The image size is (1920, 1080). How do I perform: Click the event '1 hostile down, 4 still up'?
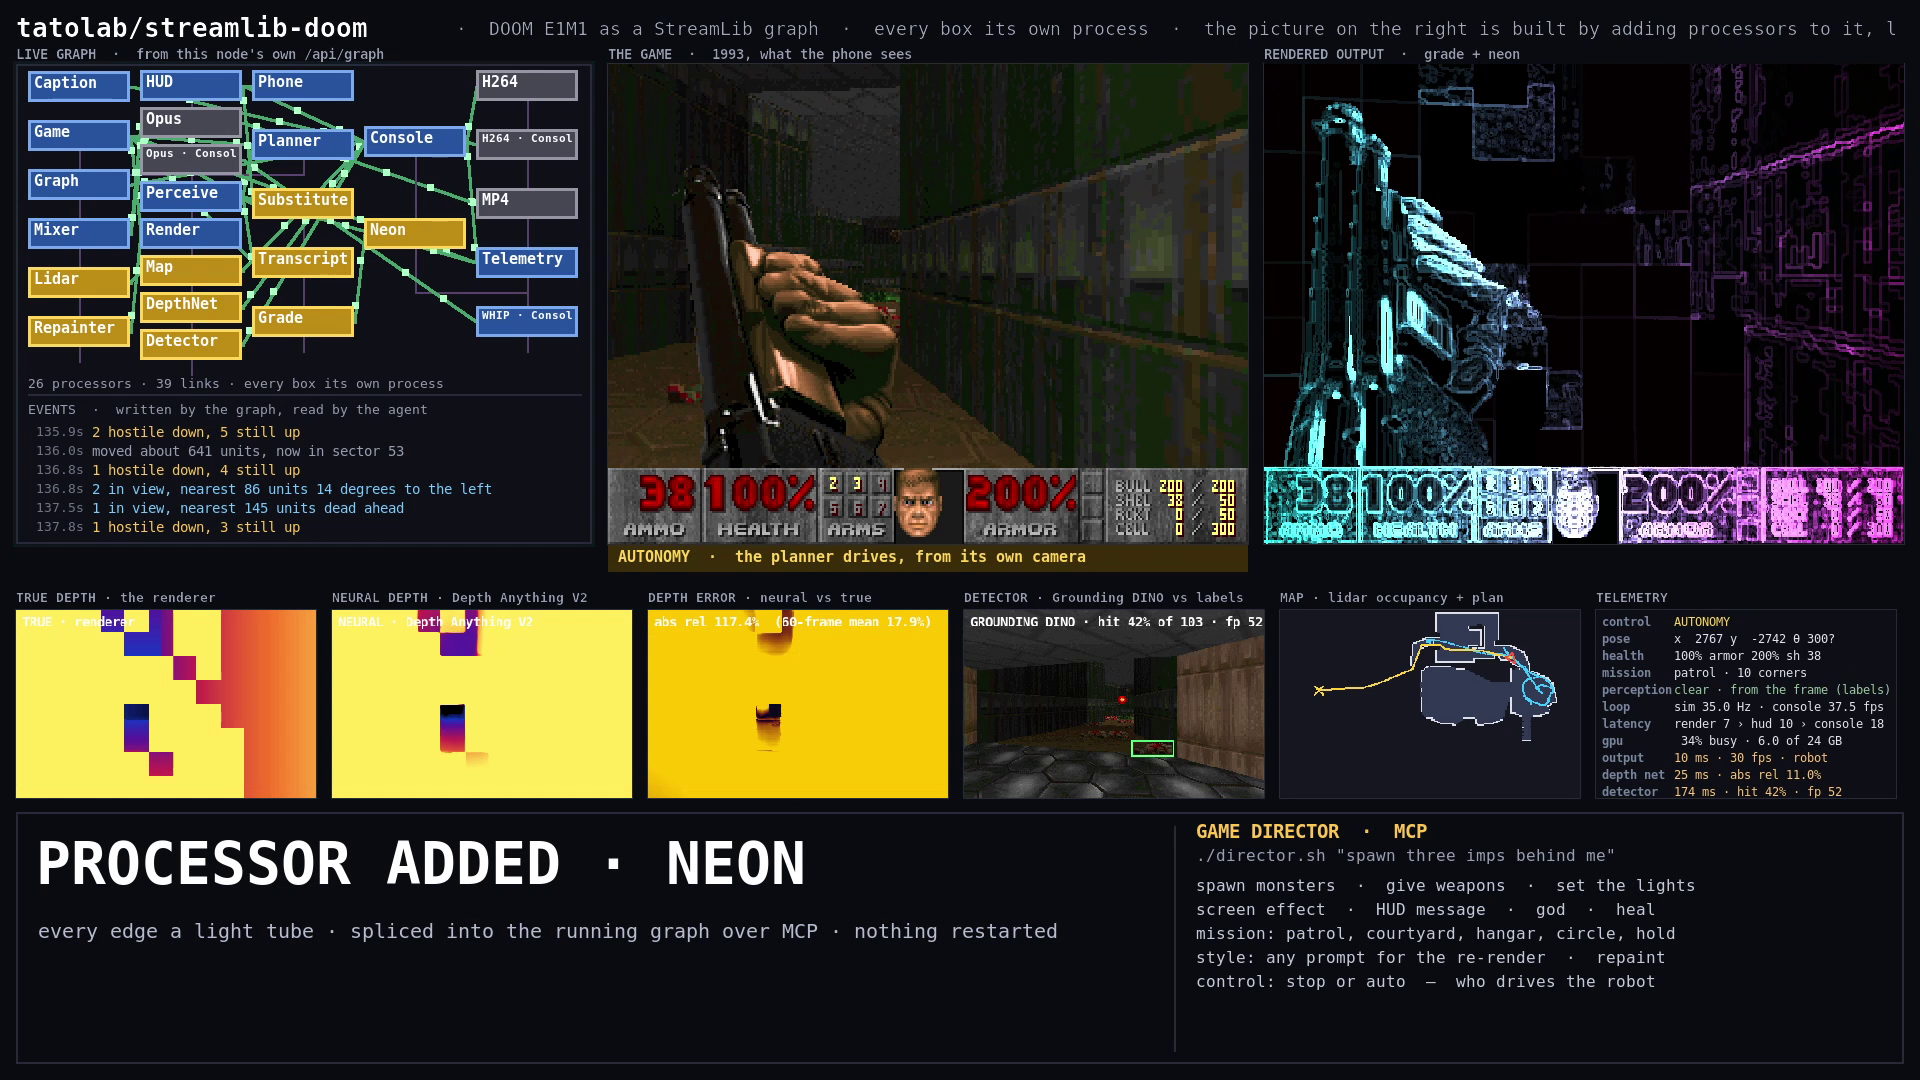[x=196, y=470]
